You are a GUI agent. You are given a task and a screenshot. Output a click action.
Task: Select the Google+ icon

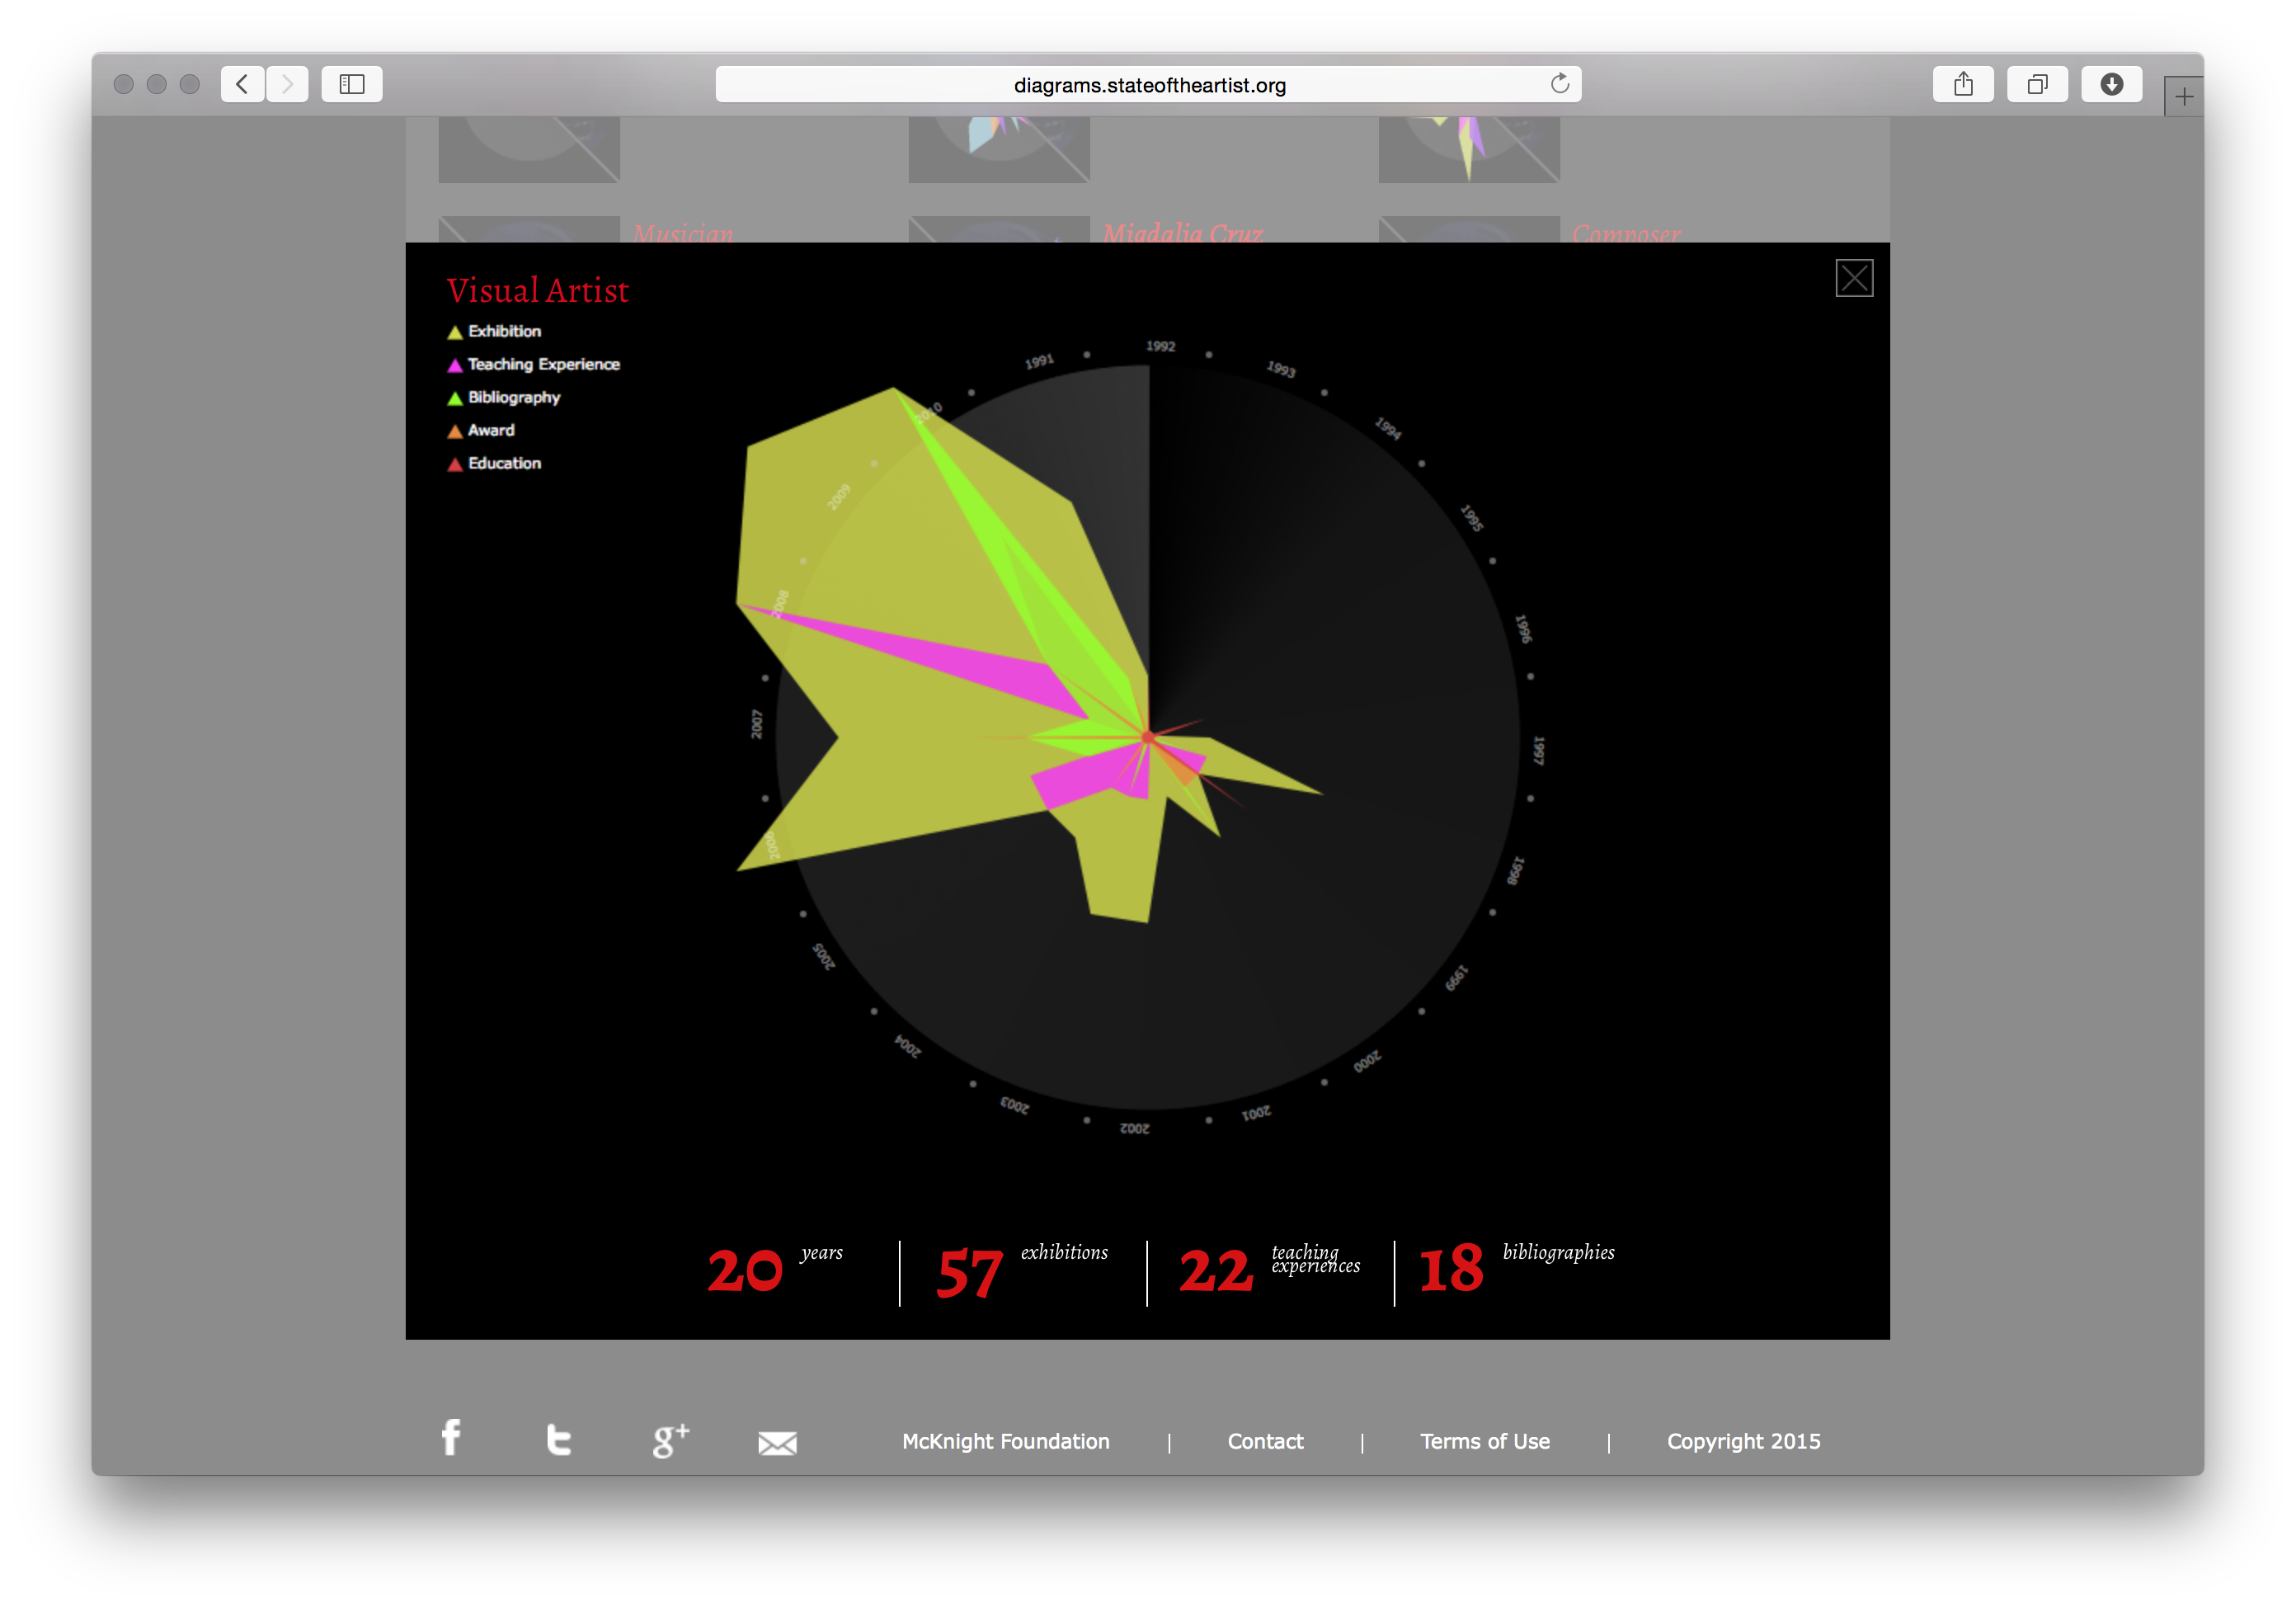[670, 1440]
